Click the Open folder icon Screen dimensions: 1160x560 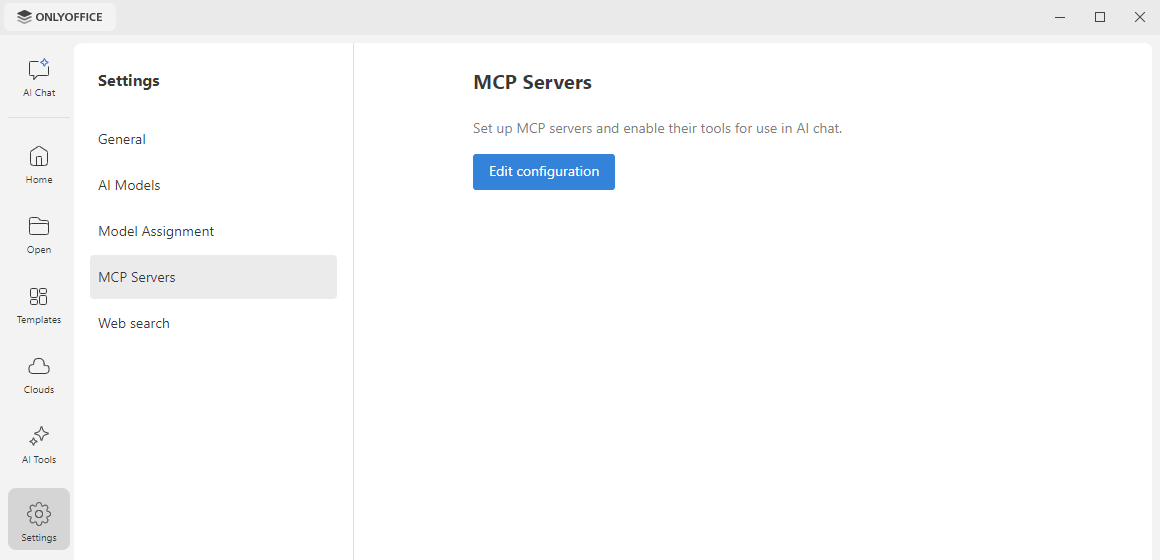coord(38,226)
